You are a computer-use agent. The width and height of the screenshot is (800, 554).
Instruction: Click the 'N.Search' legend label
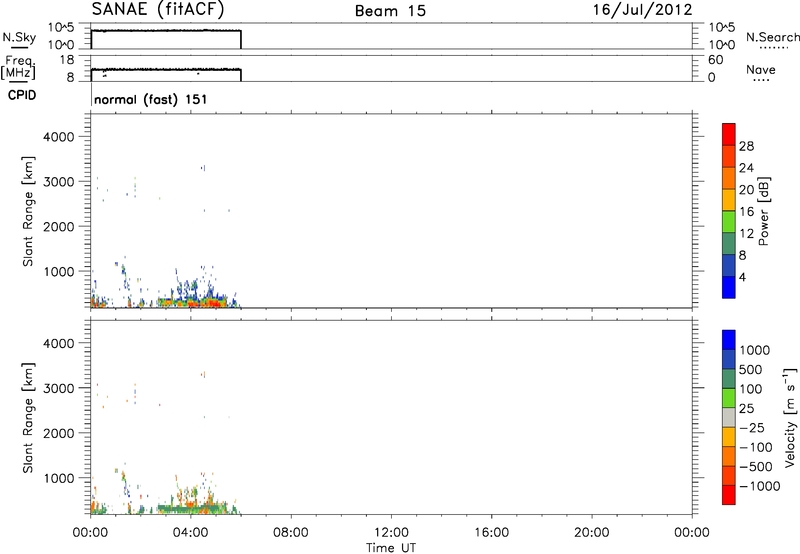pyautogui.click(x=772, y=37)
